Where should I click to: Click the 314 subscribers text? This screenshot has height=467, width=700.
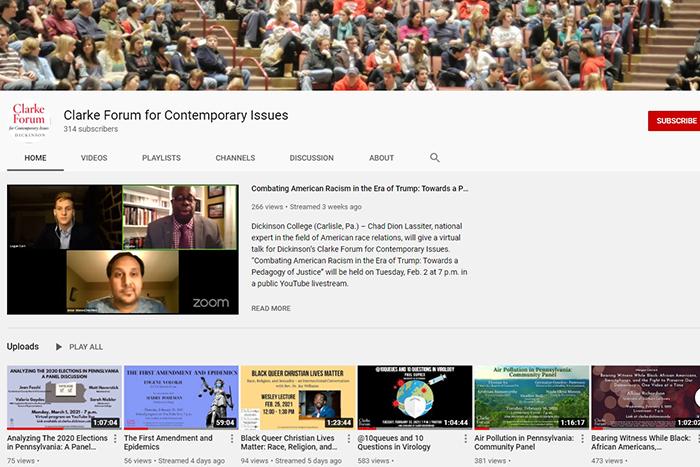tap(91, 129)
